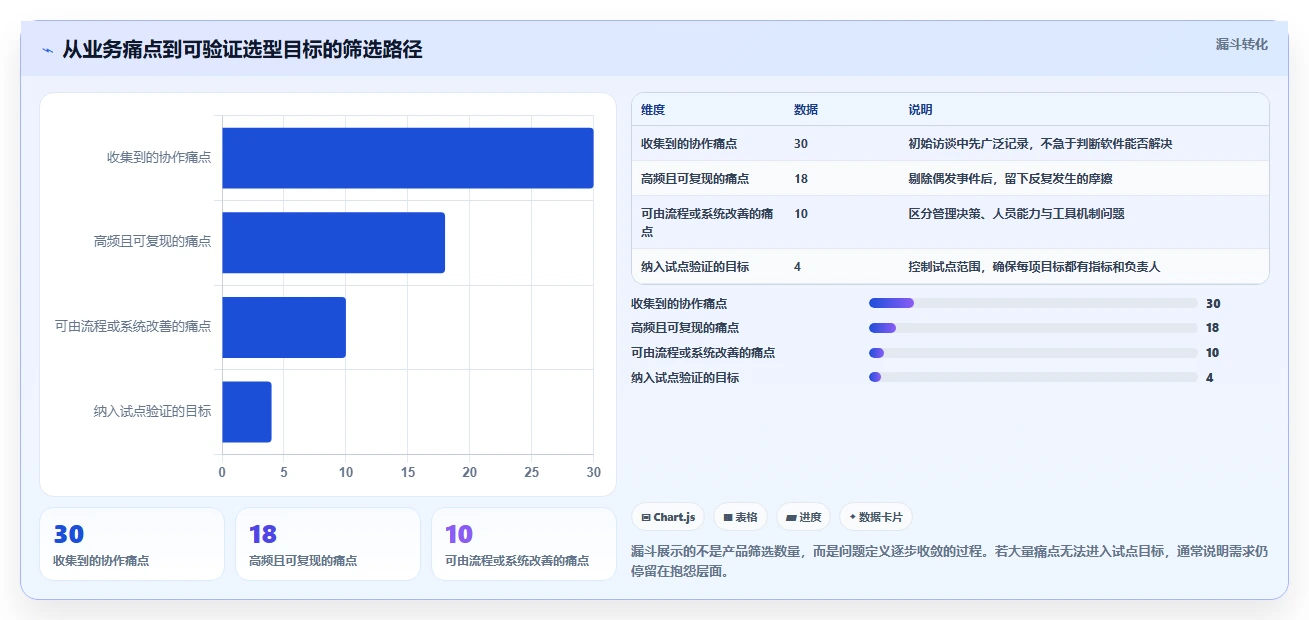This screenshot has width=1309, height=620.
Task: Click progress list label 纳入试点验证的目标
Action: tap(685, 378)
